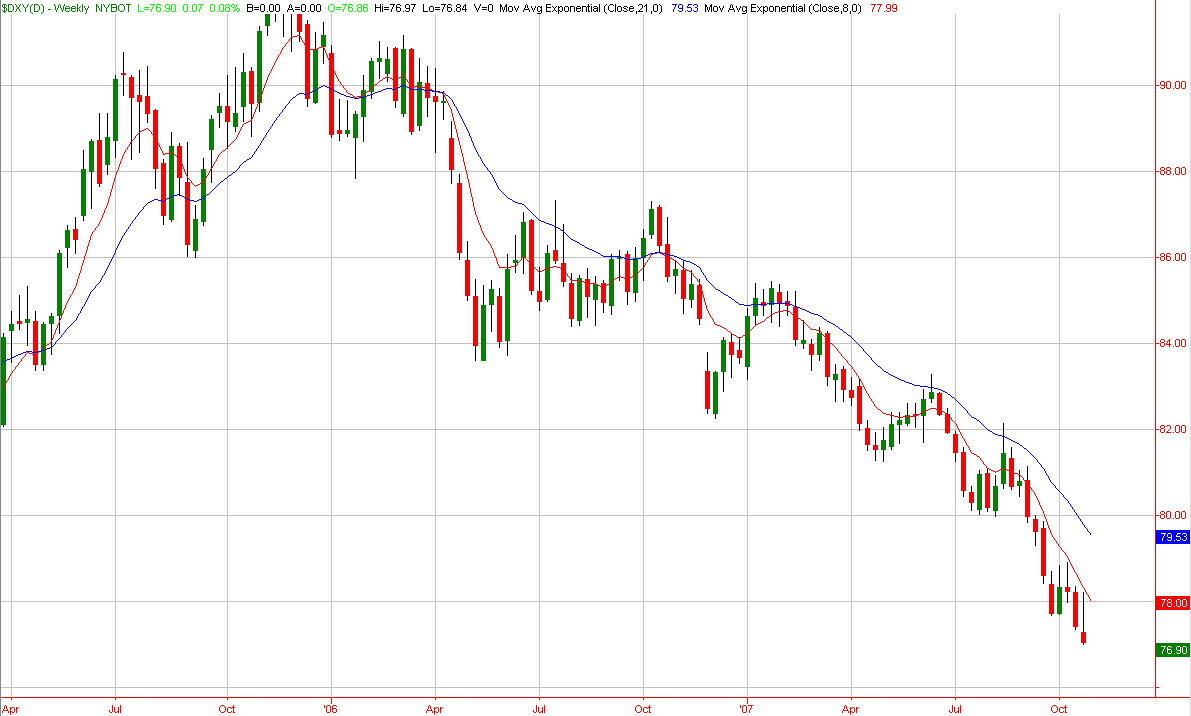Screen dimensions: 1191x716
Task: Click the A=0.00 ask value
Action: click(x=304, y=8)
